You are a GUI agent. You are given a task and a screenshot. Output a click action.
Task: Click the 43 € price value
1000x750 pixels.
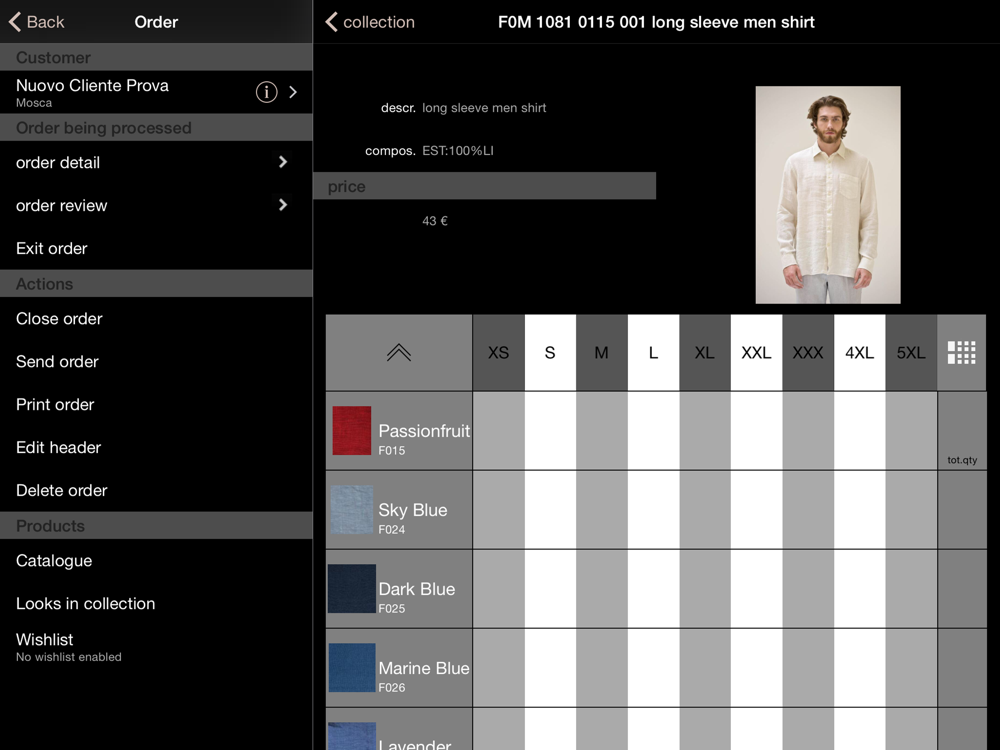[435, 221]
